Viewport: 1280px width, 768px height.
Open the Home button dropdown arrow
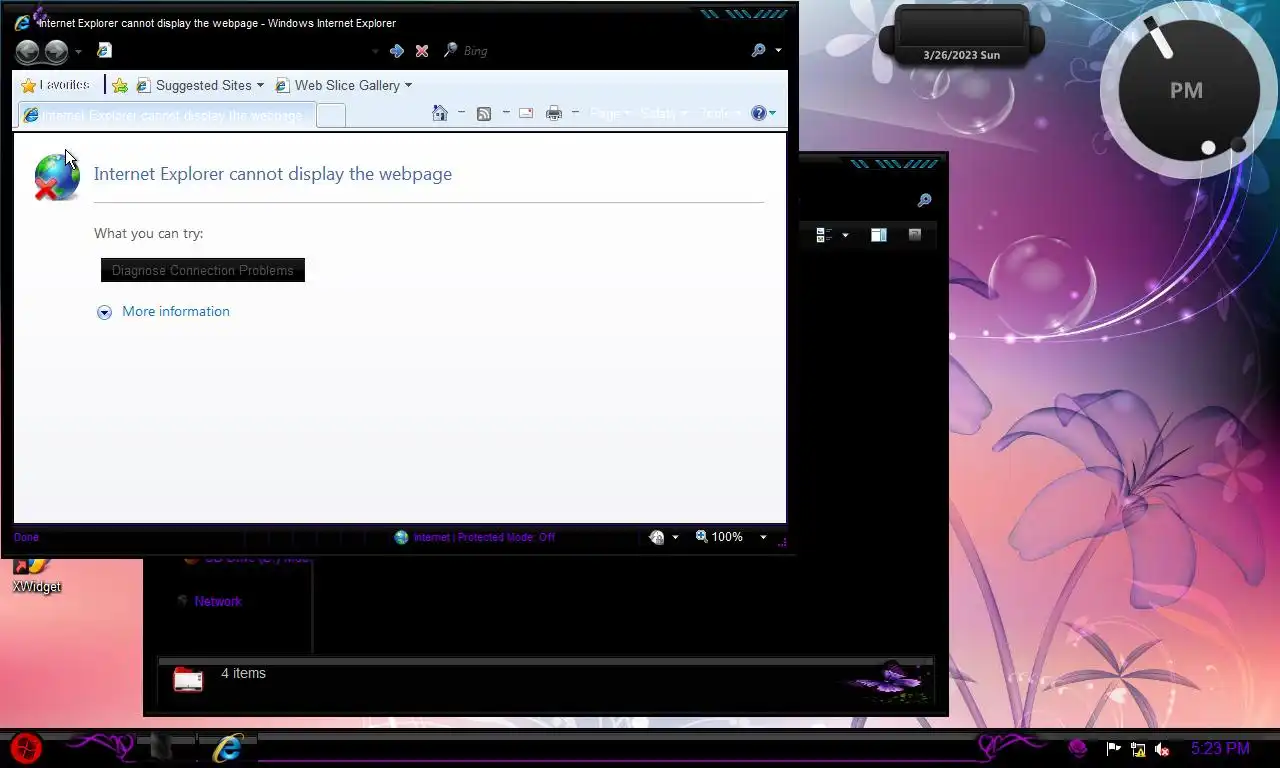(461, 113)
